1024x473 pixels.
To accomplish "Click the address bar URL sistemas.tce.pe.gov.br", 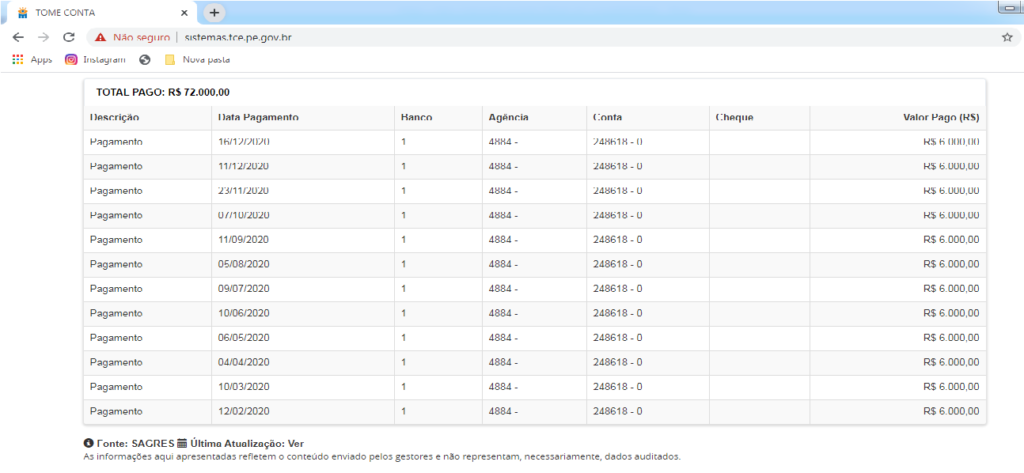I will tap(238, 37).
